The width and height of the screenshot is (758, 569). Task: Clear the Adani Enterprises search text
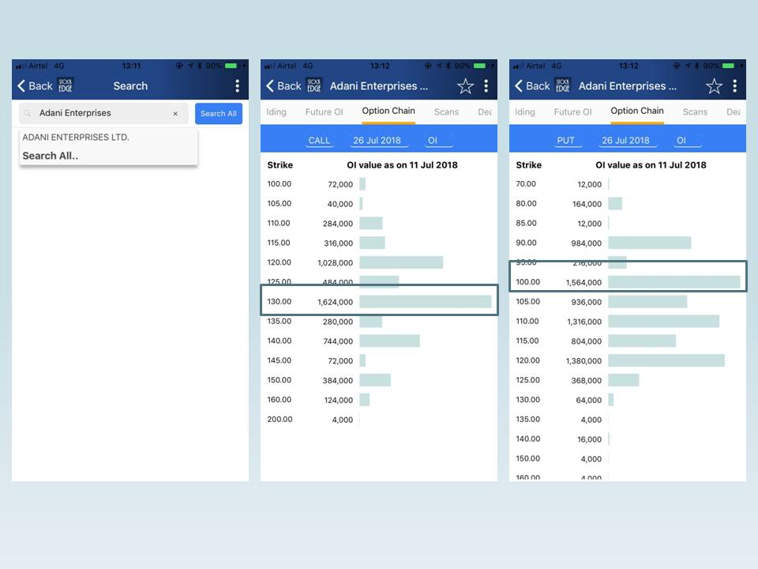[175, 113]
